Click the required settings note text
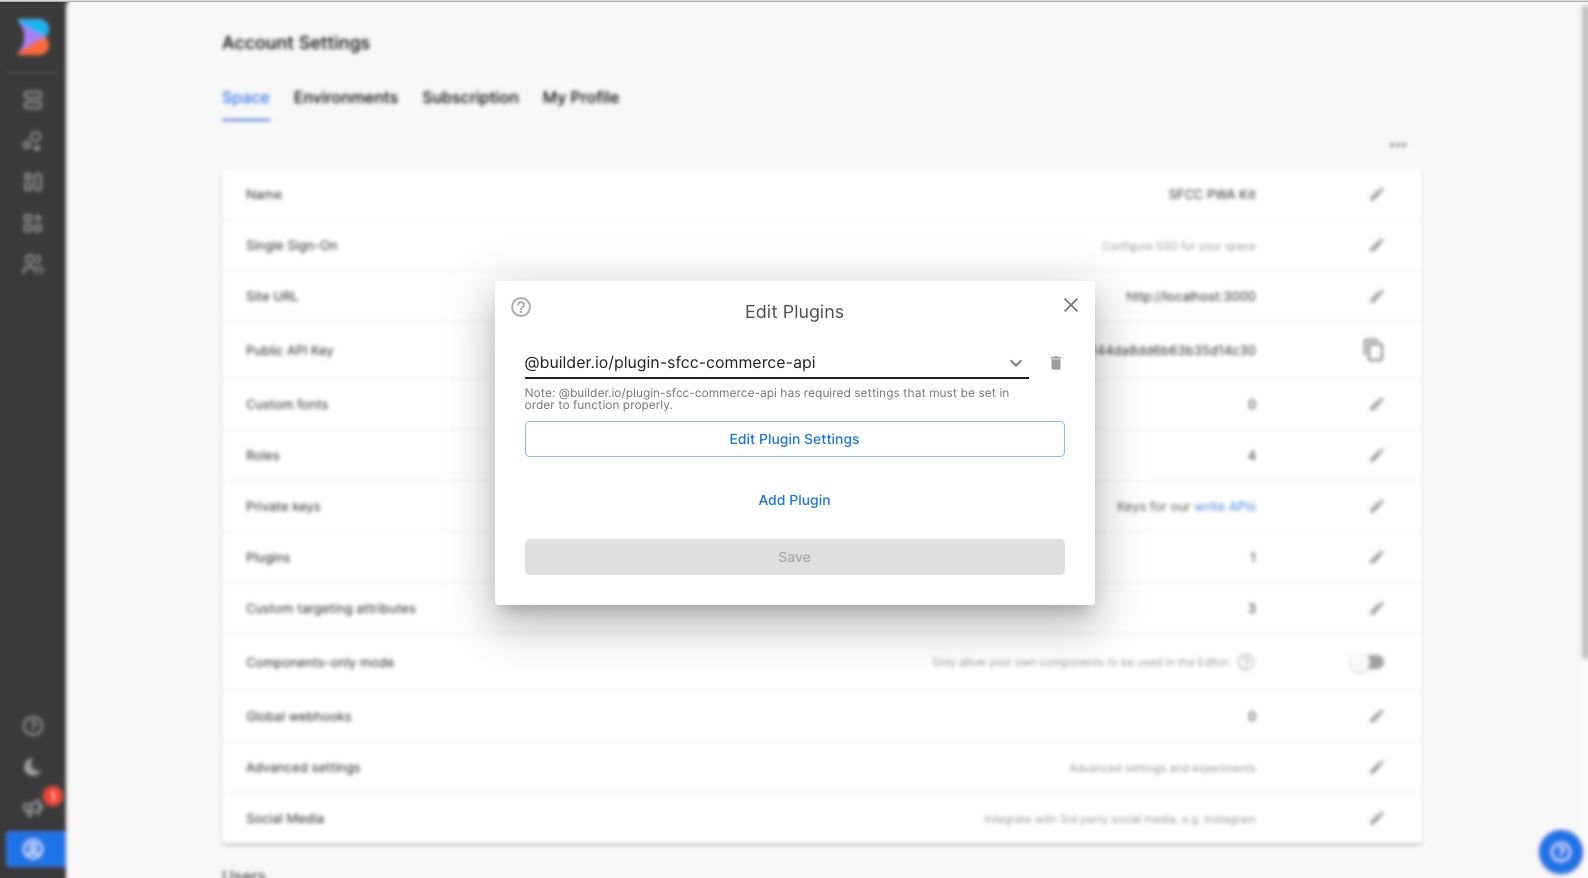Viewport: 1588px width, 878px height. point(767,399)
